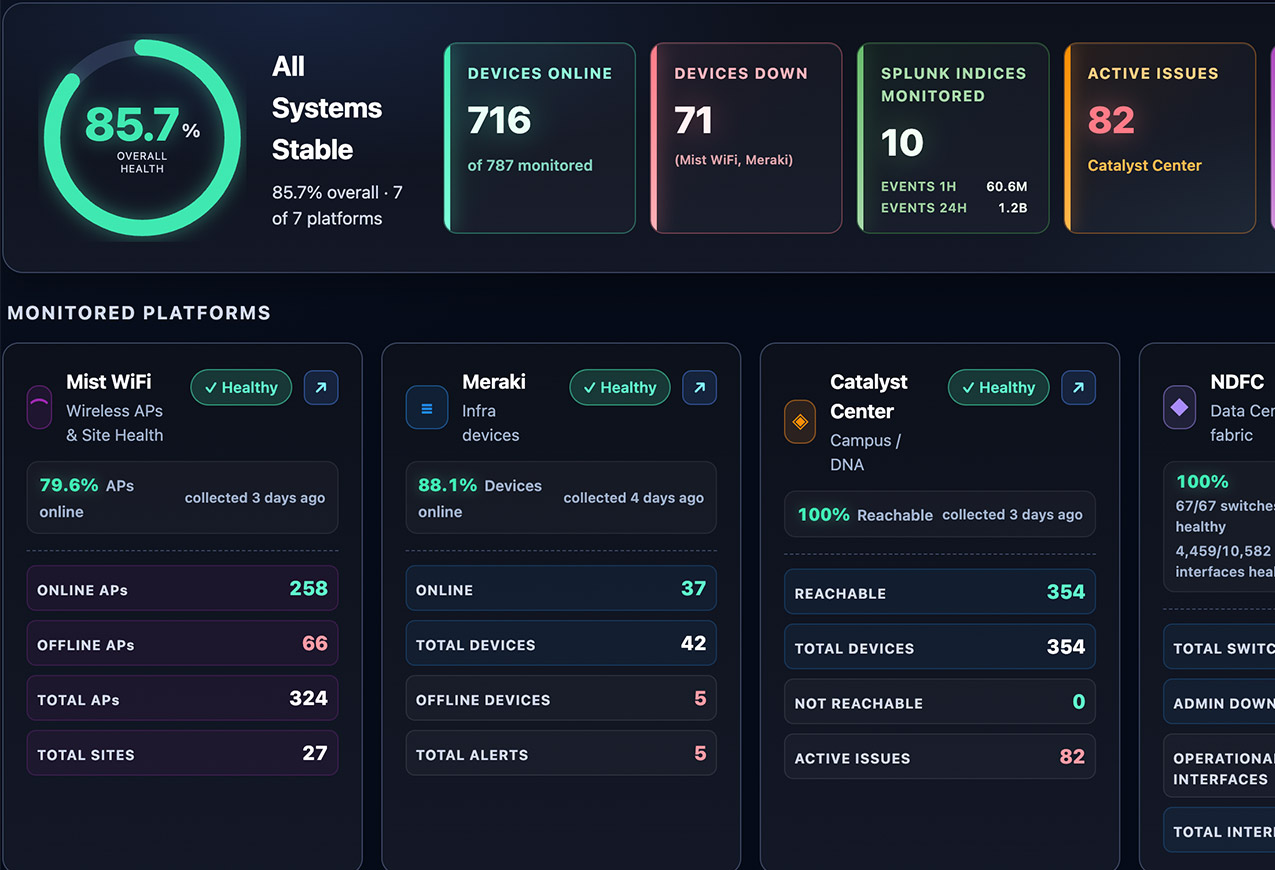Viewport: 1275px width, 870px height.
Task: Click the Mist WiFi card title
Action: [109, 381]
